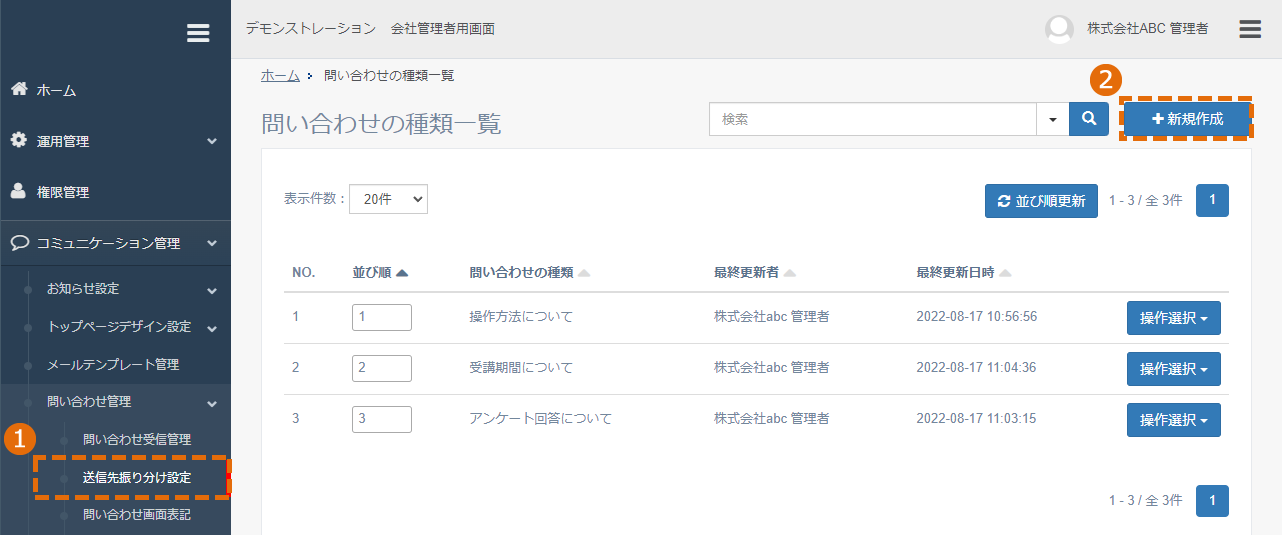The width and height of the screenshot is (1282, 535).
Task: Open 操作選択 for アンケート回答について row
Action: [x=1174, y=420]
